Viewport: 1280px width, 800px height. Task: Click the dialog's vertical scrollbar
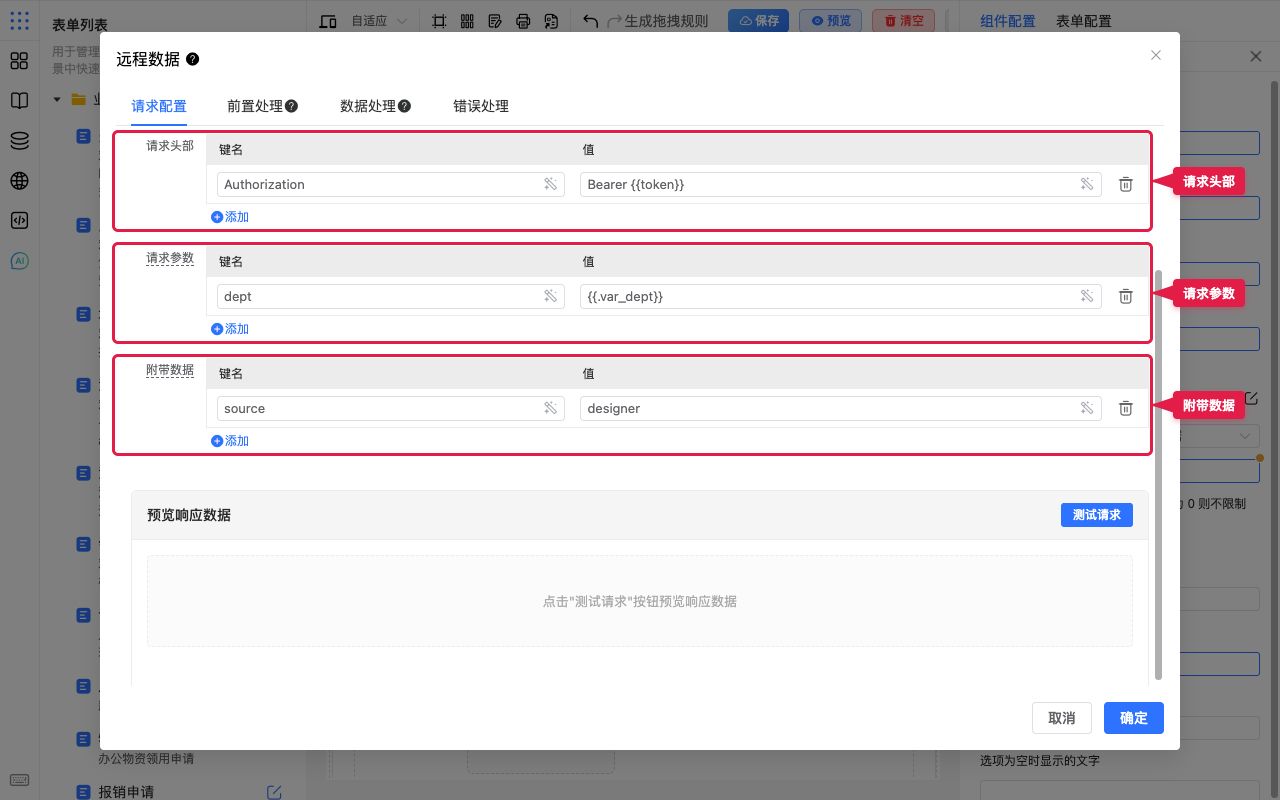pyautogui.click(x=1158, y=475)
